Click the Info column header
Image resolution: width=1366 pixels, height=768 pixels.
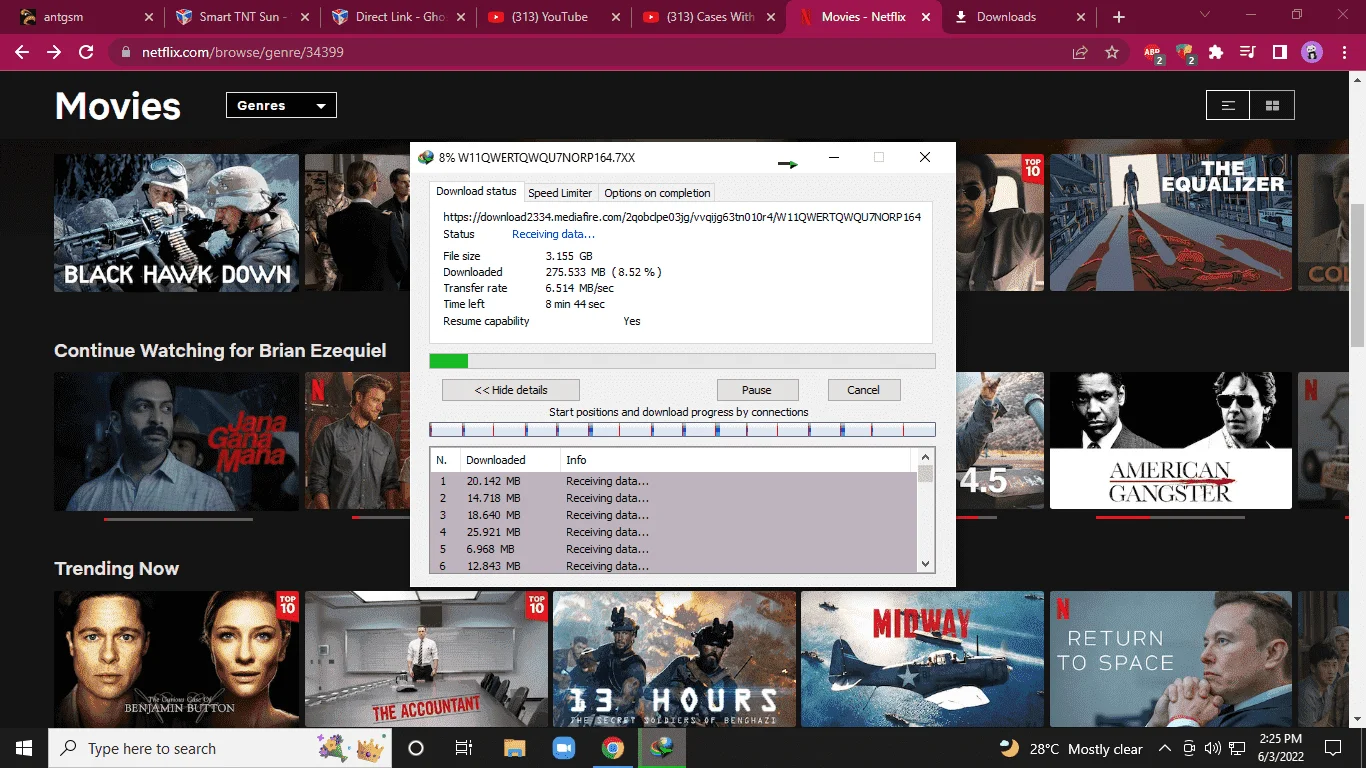coord(735,460)
